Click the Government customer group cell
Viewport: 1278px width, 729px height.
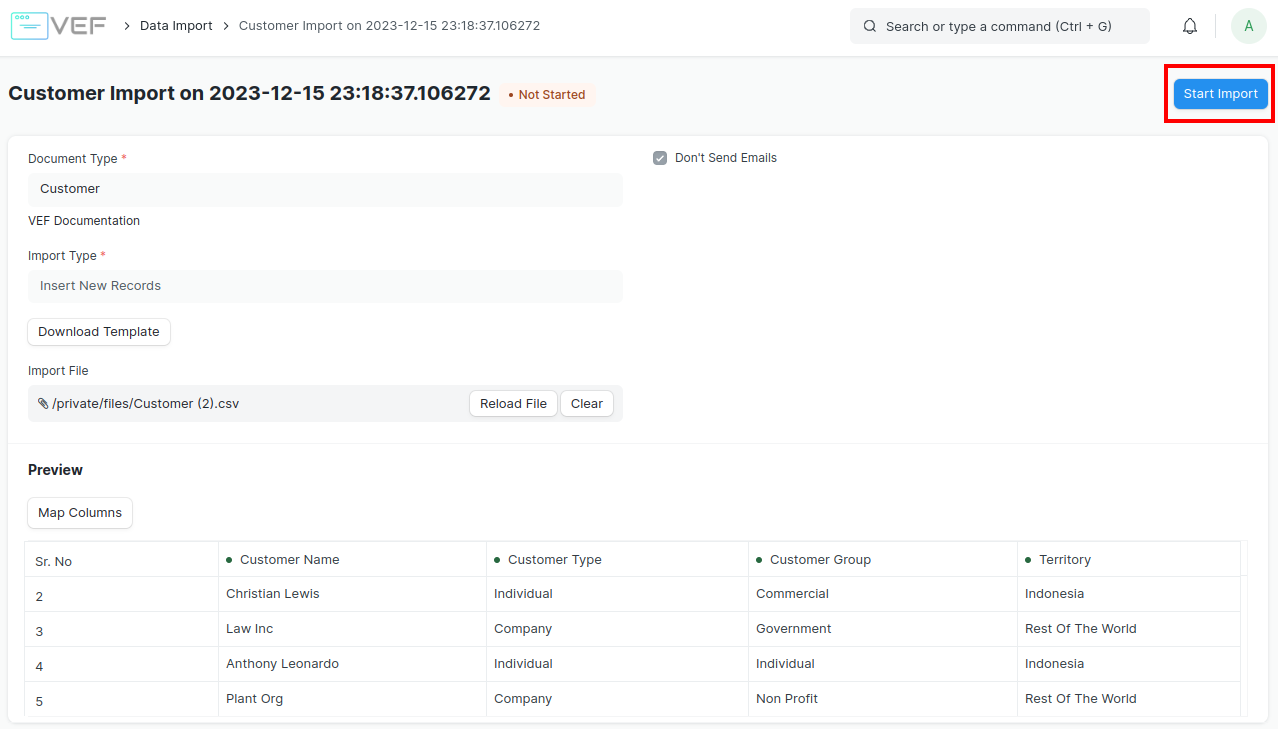883,629
